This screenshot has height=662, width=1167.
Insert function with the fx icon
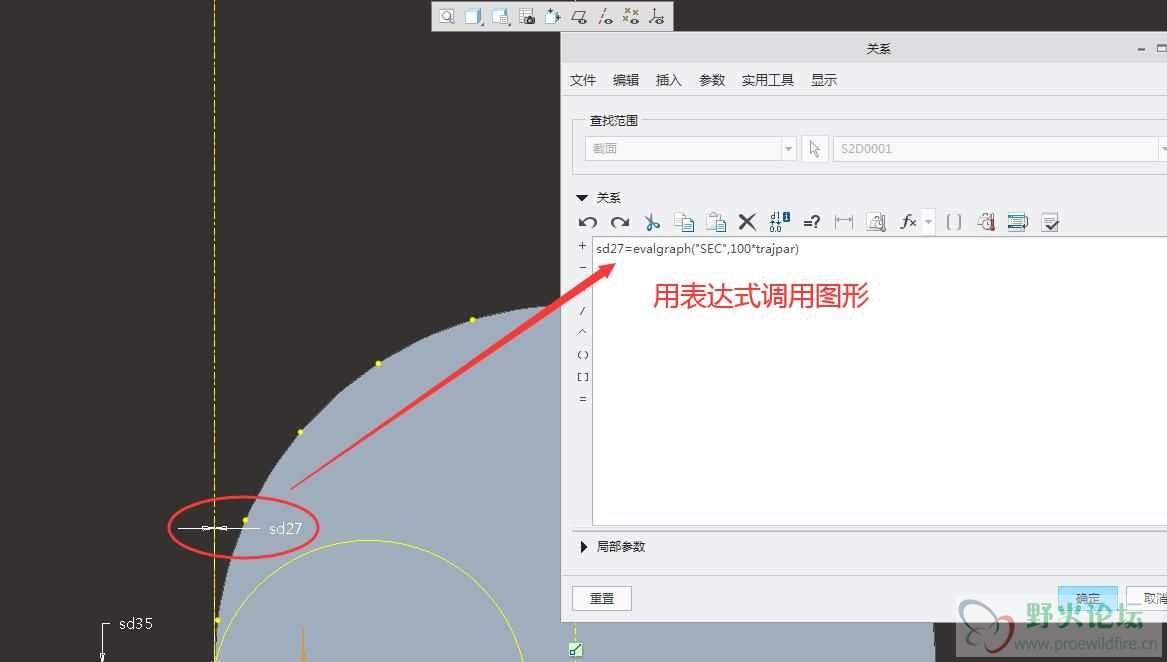(908, 222)
